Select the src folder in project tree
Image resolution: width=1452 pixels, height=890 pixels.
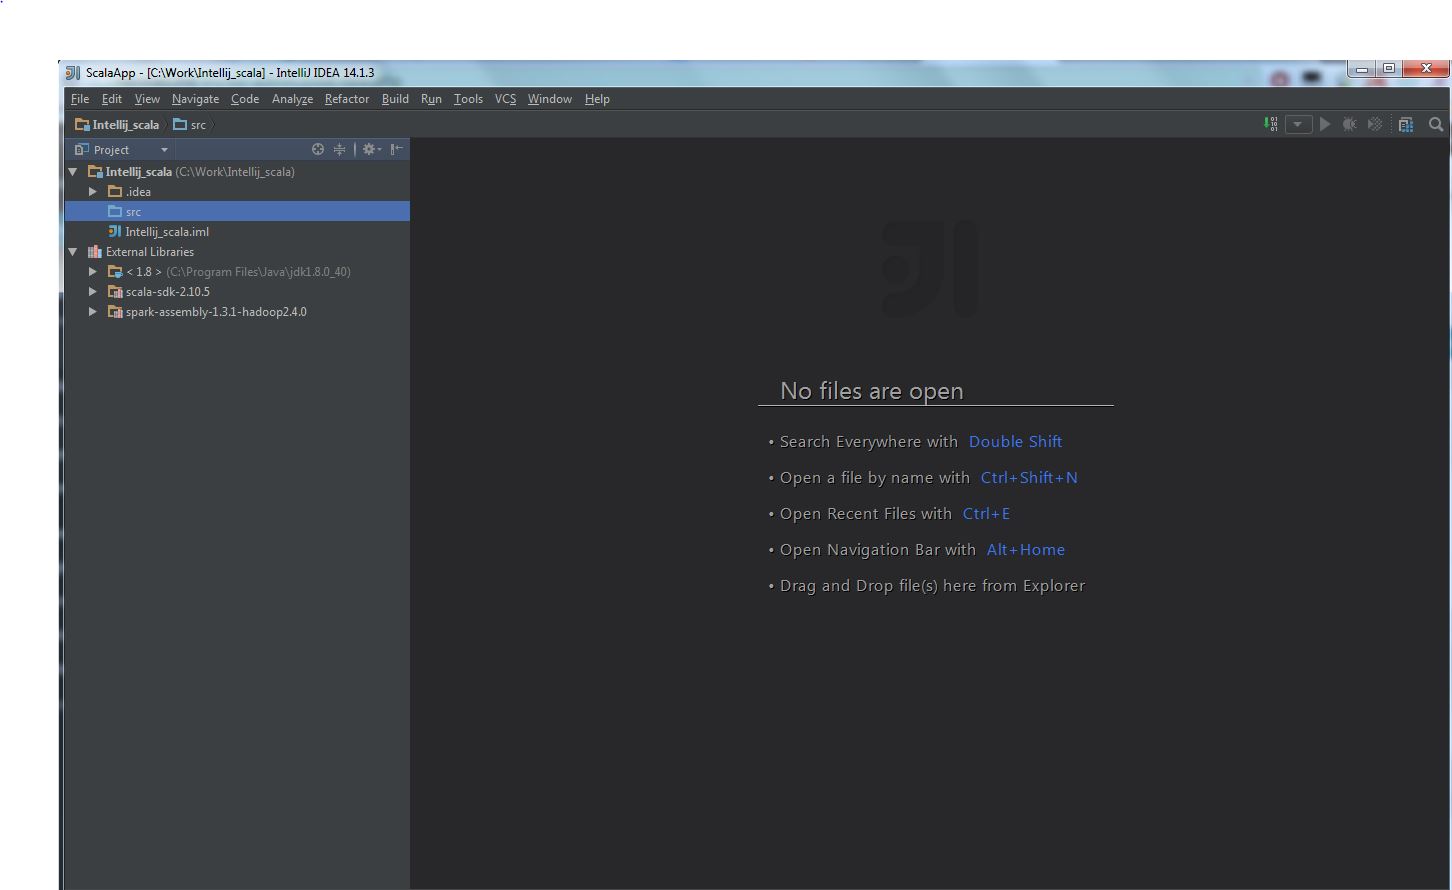(x=237, y=211)
